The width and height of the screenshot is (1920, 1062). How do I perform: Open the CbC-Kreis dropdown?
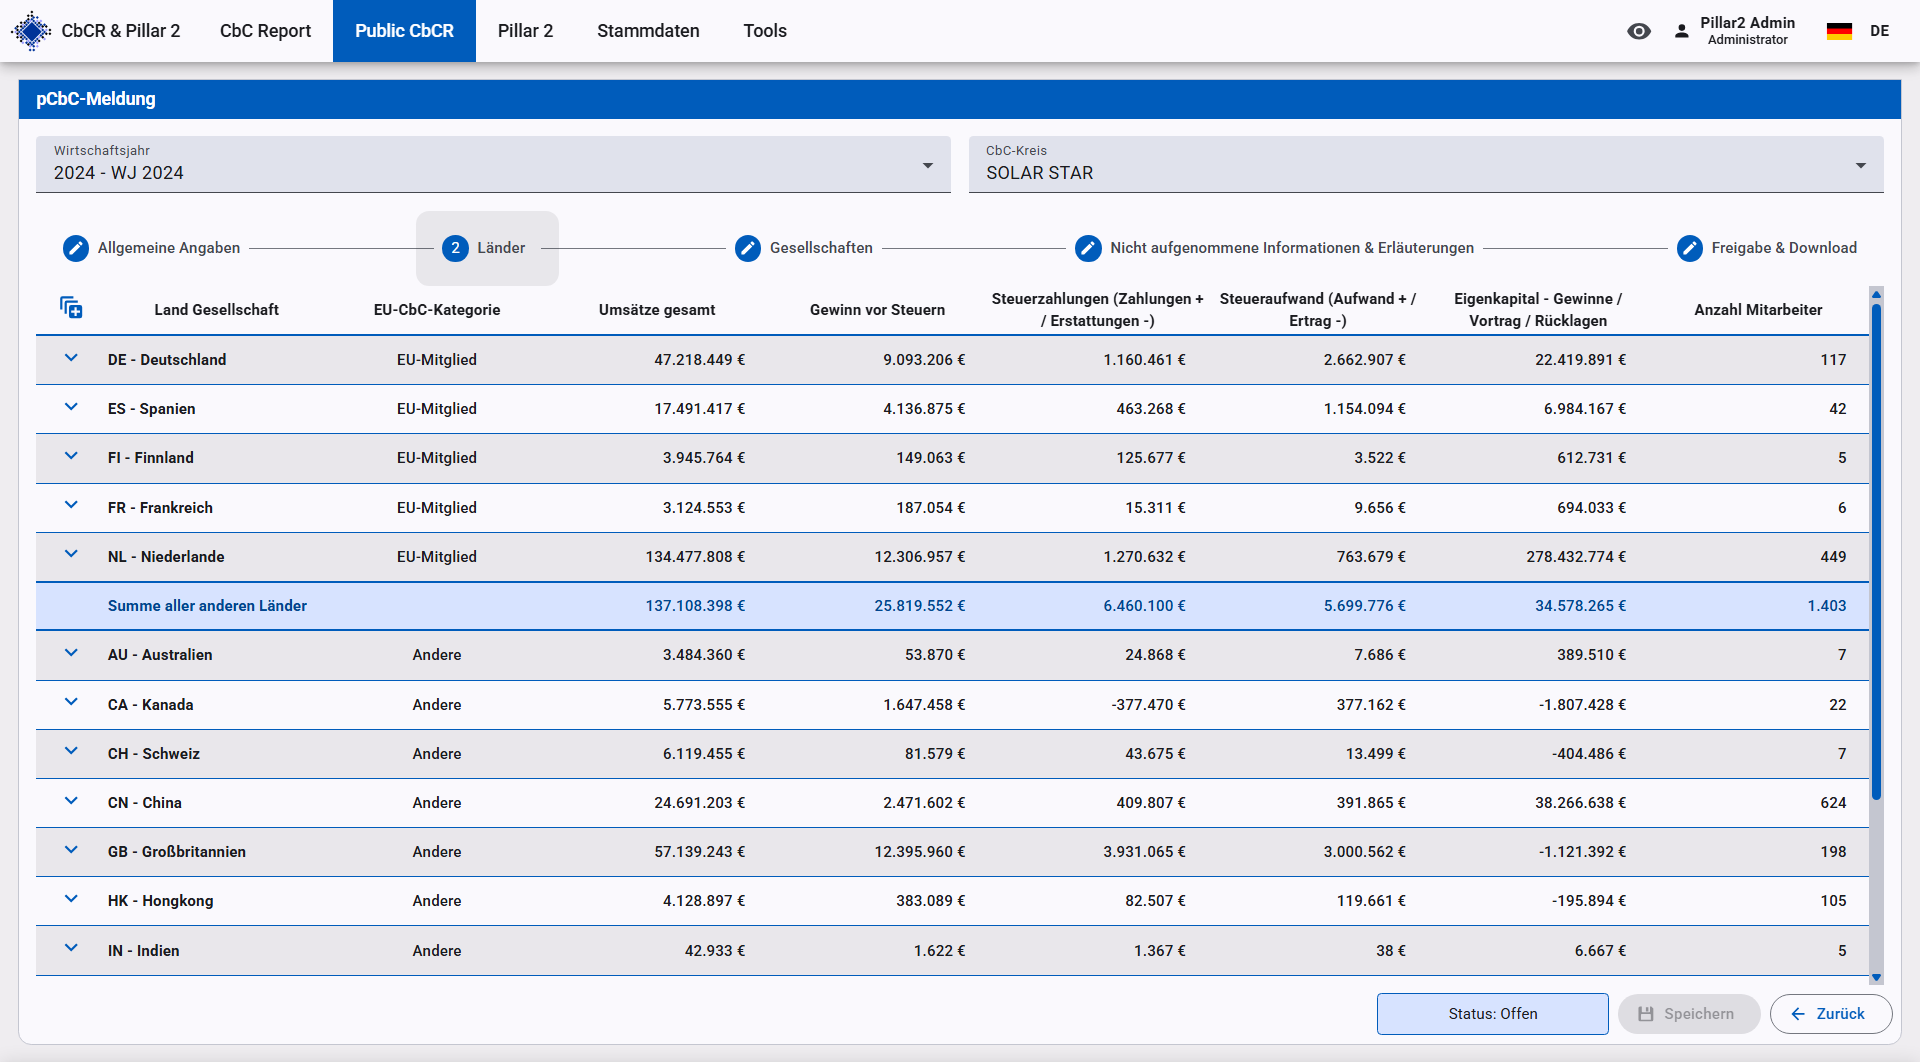pyautogui.click(x=1425, y=165)
